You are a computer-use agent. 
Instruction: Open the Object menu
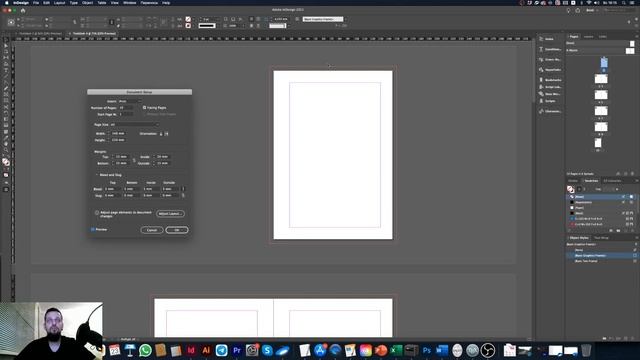[x=87, y=3]
